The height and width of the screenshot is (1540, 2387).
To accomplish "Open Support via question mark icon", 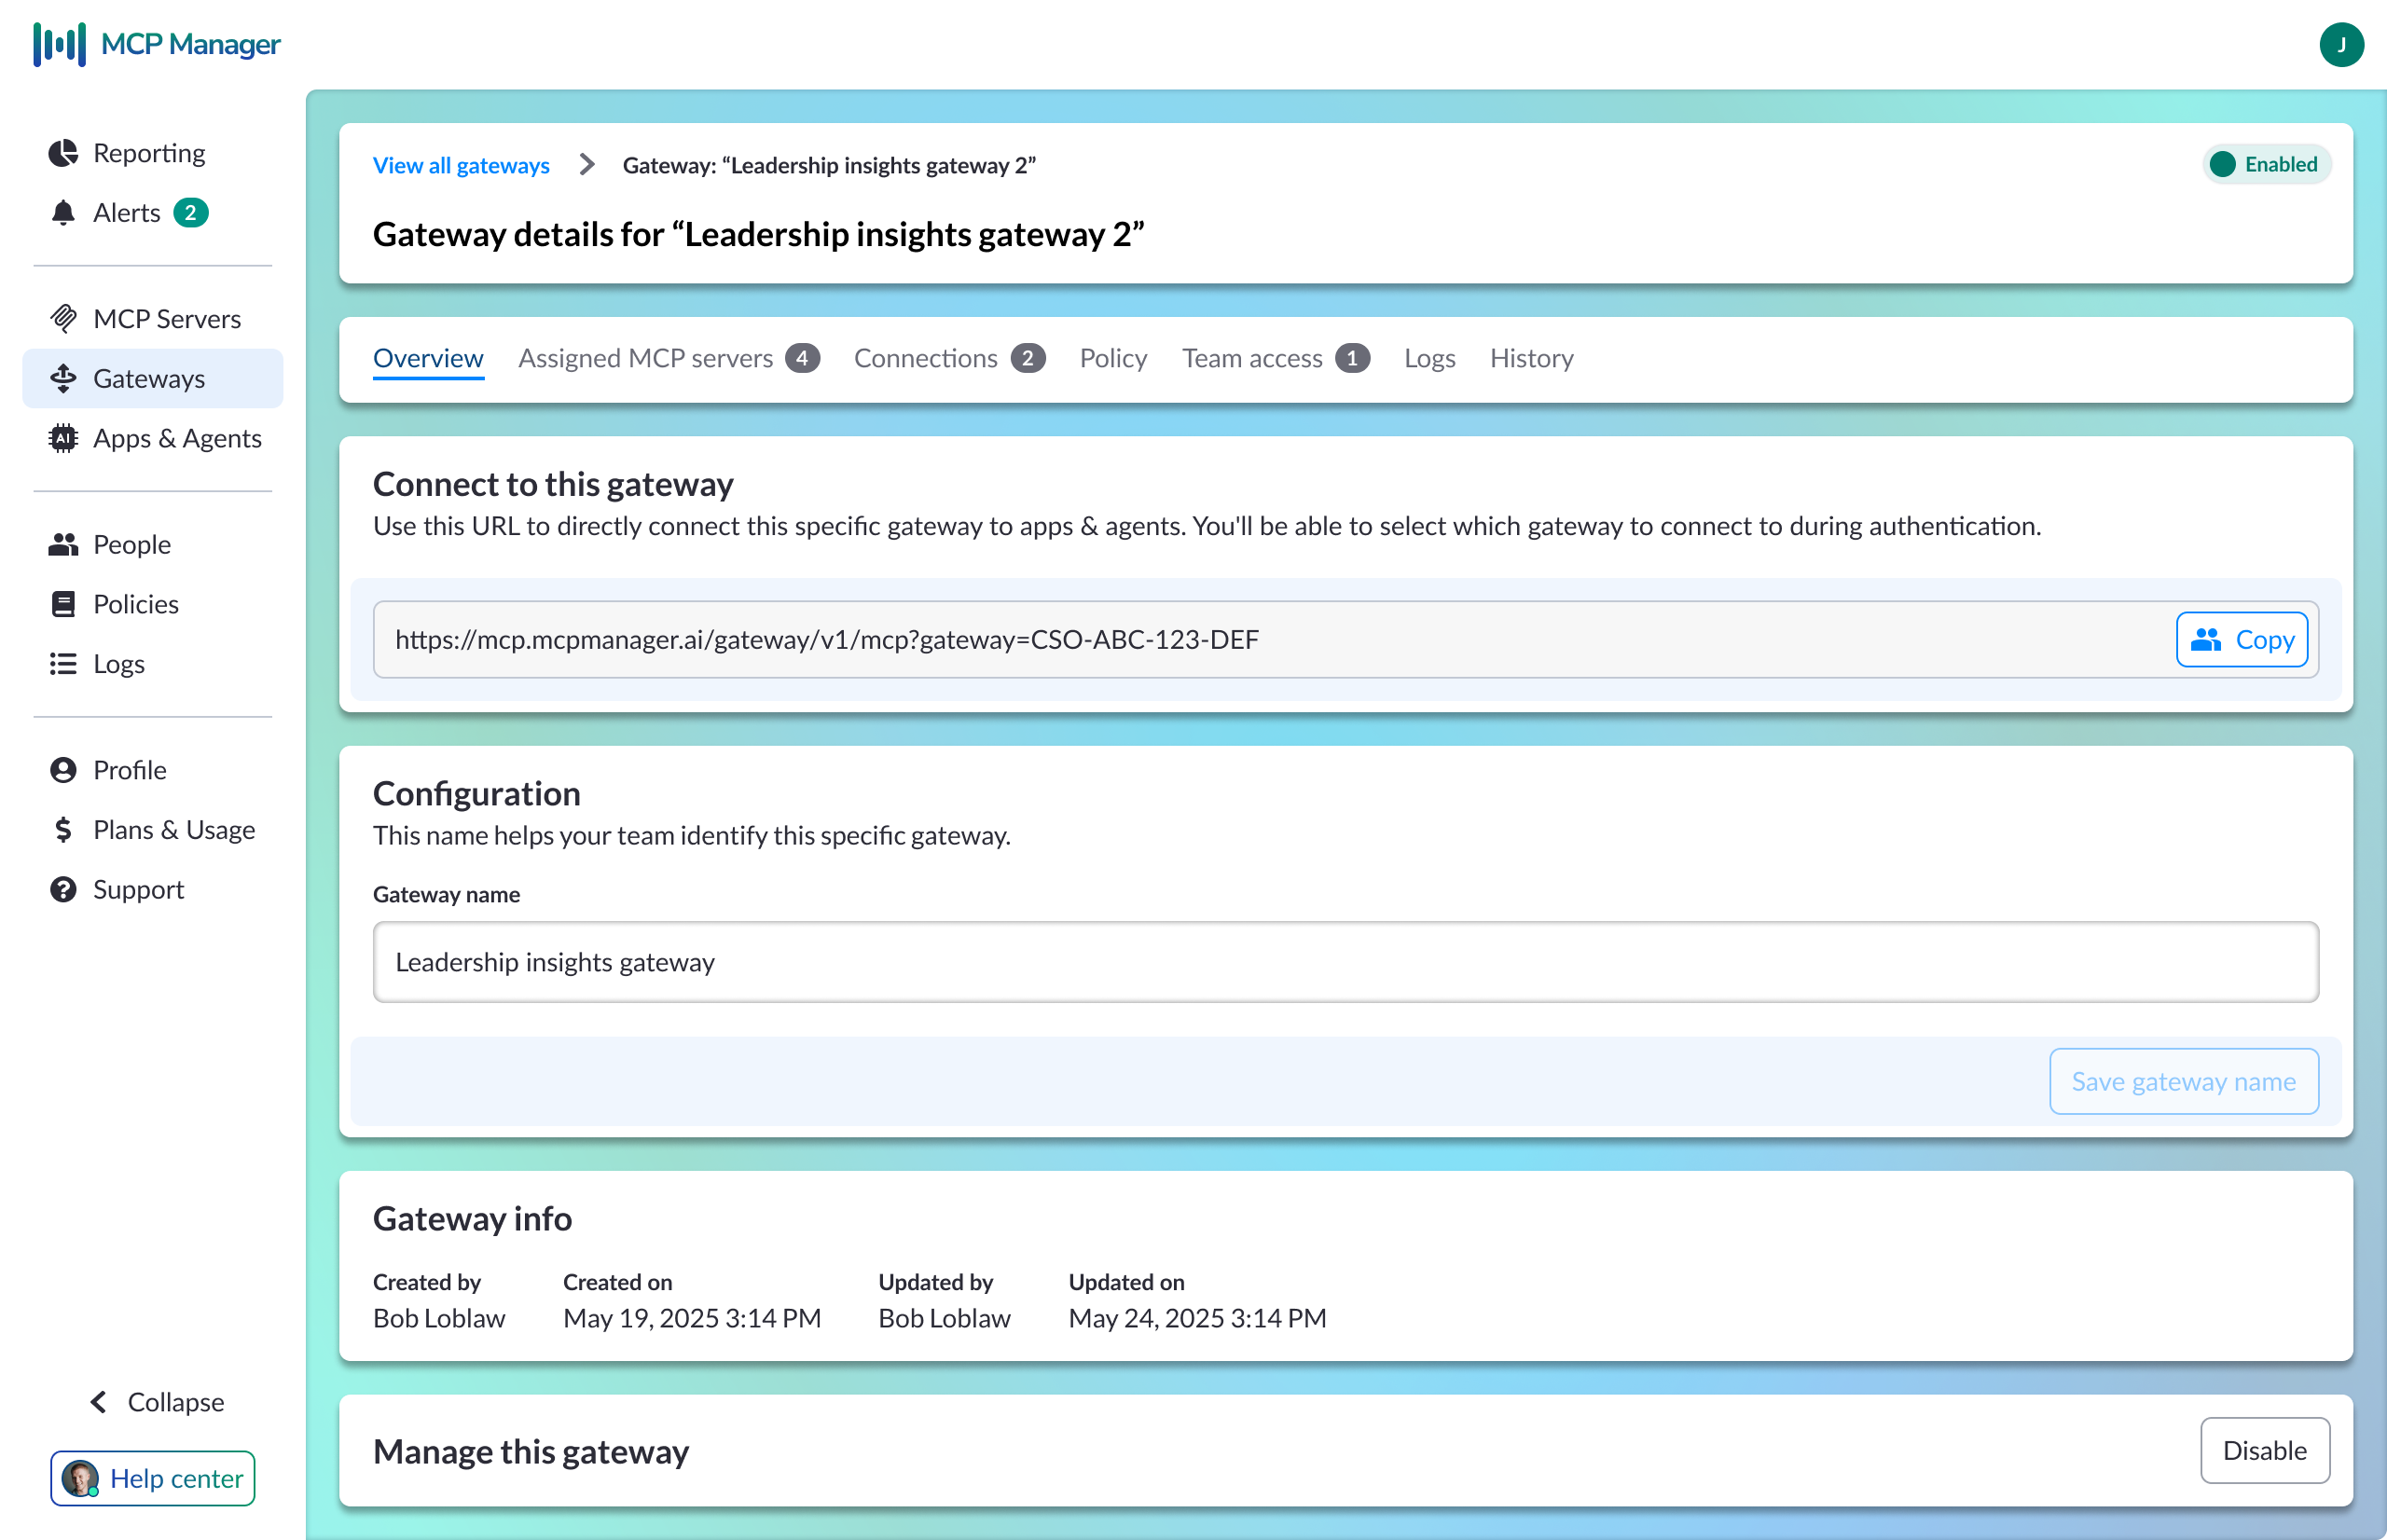I will (x=63, y=890).
